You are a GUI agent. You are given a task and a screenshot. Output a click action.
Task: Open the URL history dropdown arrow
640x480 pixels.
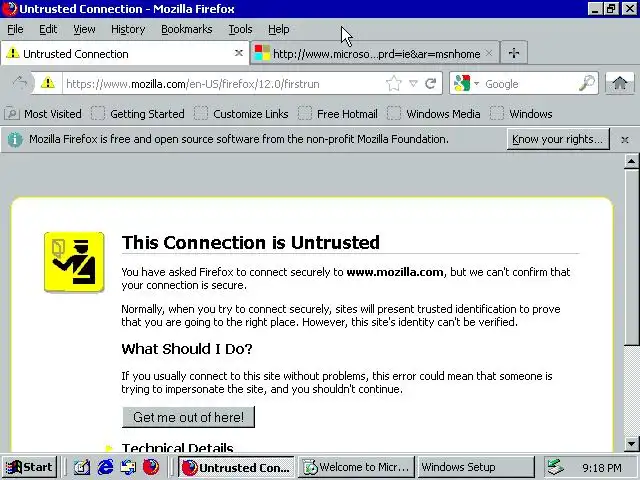click(x=413, y=84)
